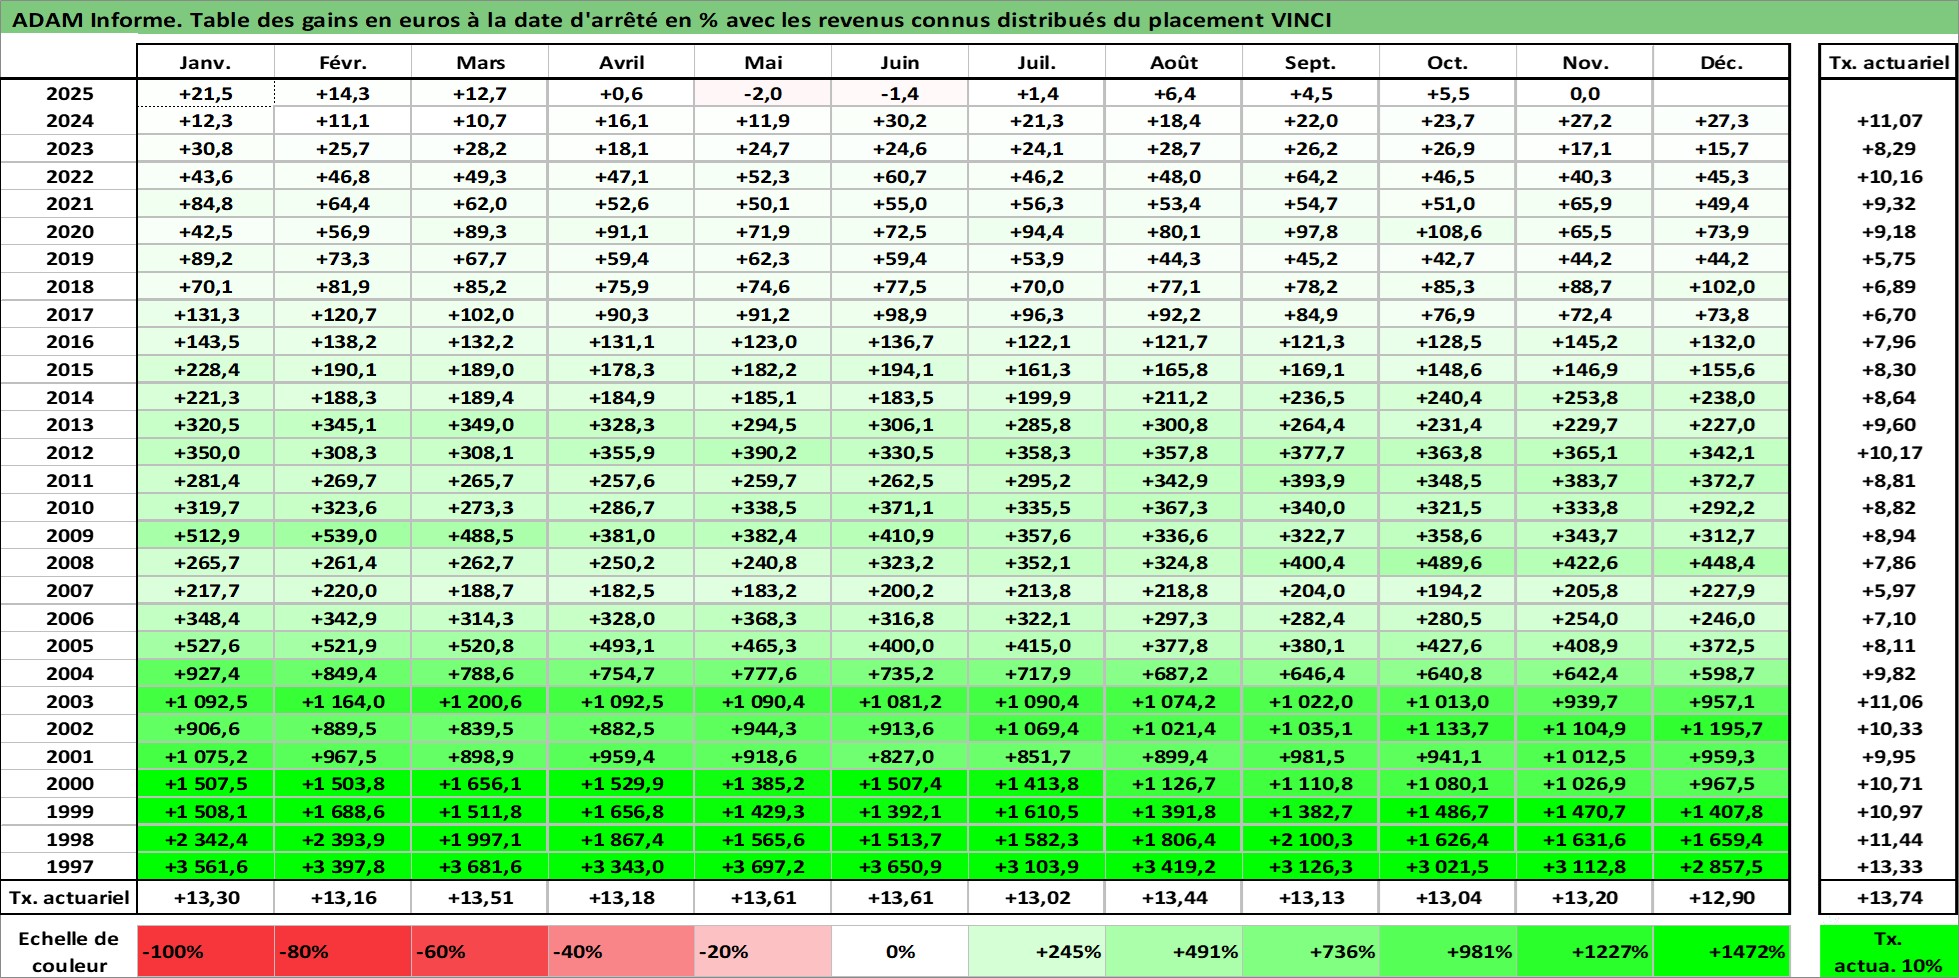Click the 'Janv.' column header
The image size is (1959, 978).
click(x=205, y=62)
